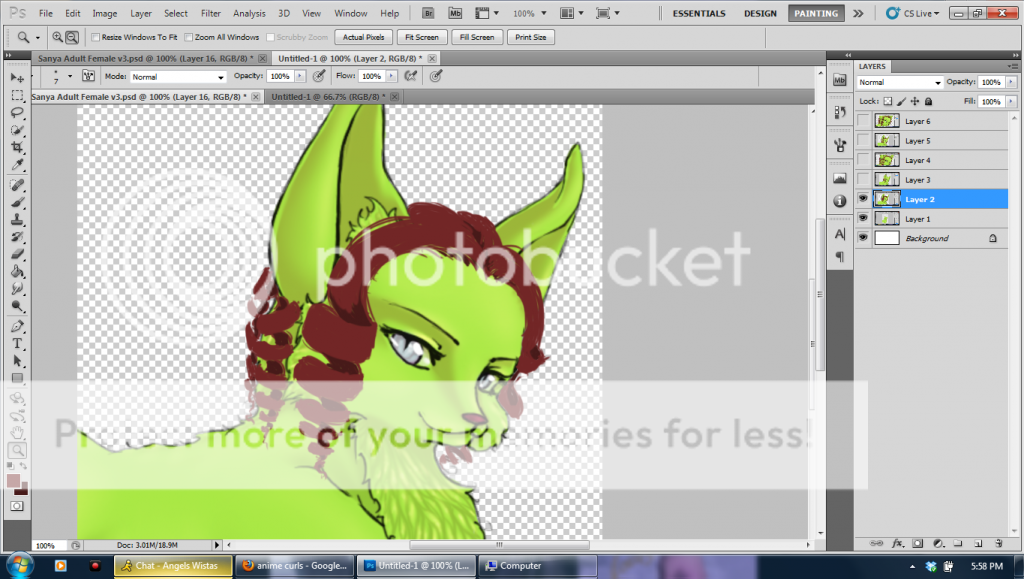
Task: Open the Layers panel Opacity slider arrow
Action: pyautogui.click(x=1012, y=82)
